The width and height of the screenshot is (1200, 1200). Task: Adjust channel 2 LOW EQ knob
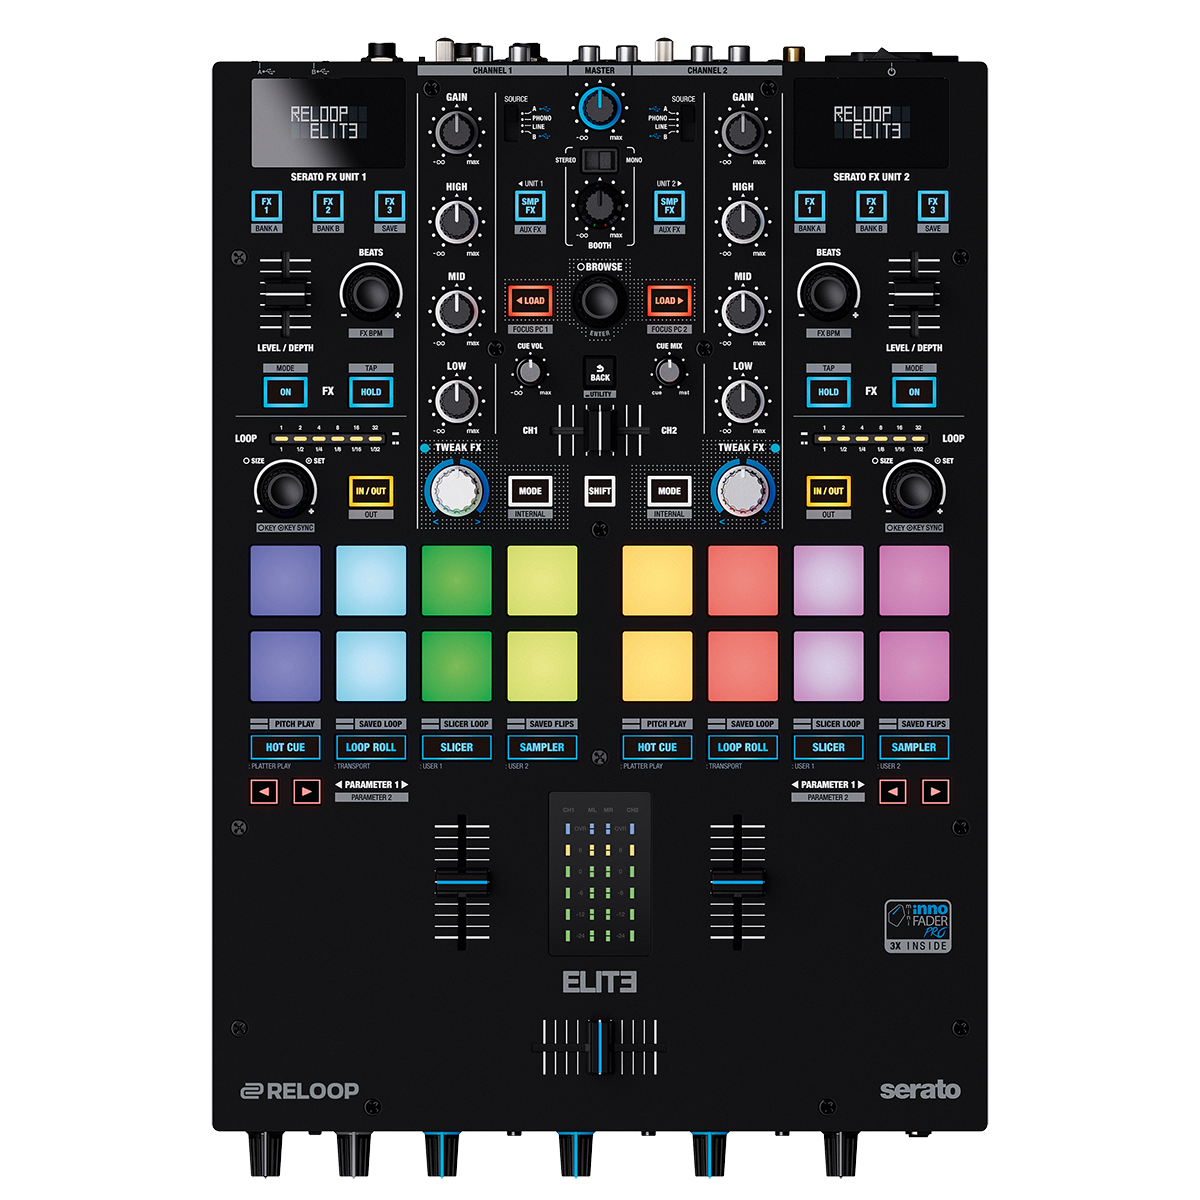pyautogui.click(x=743, y=400)
